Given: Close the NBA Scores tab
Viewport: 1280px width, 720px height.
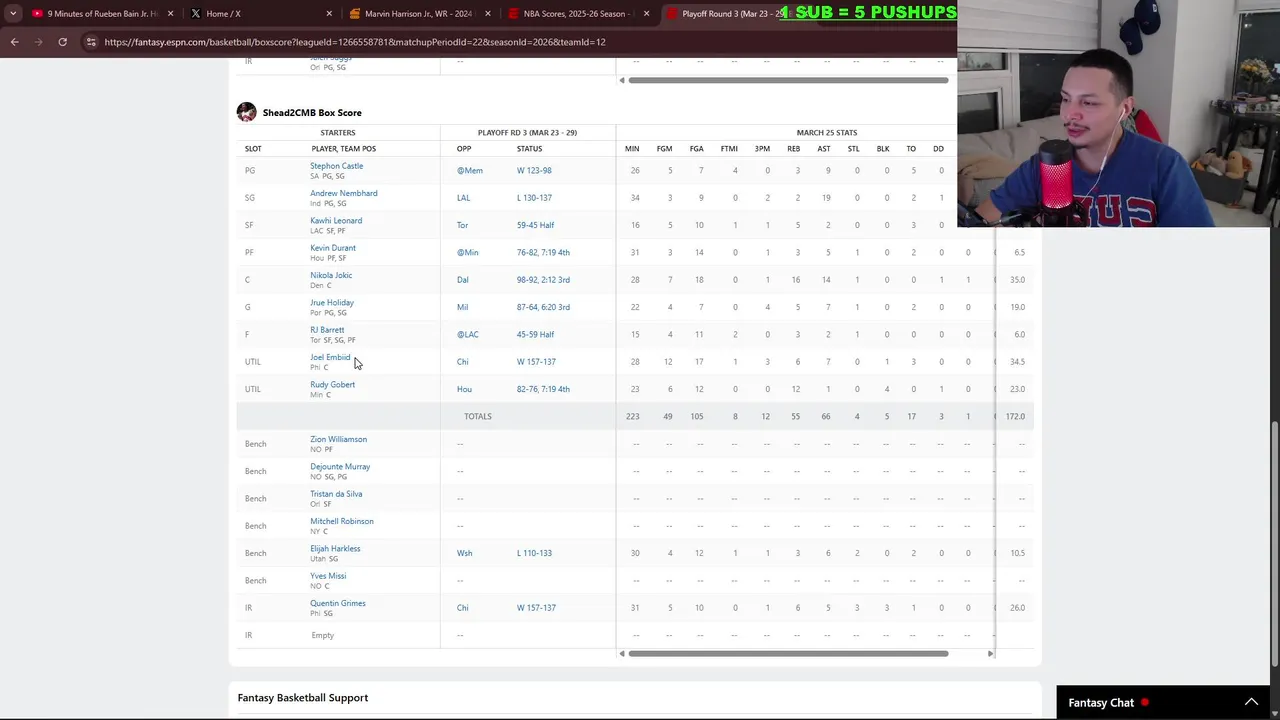Looking at the screenshot, I should pyautogui.click(x=646, y=14).
